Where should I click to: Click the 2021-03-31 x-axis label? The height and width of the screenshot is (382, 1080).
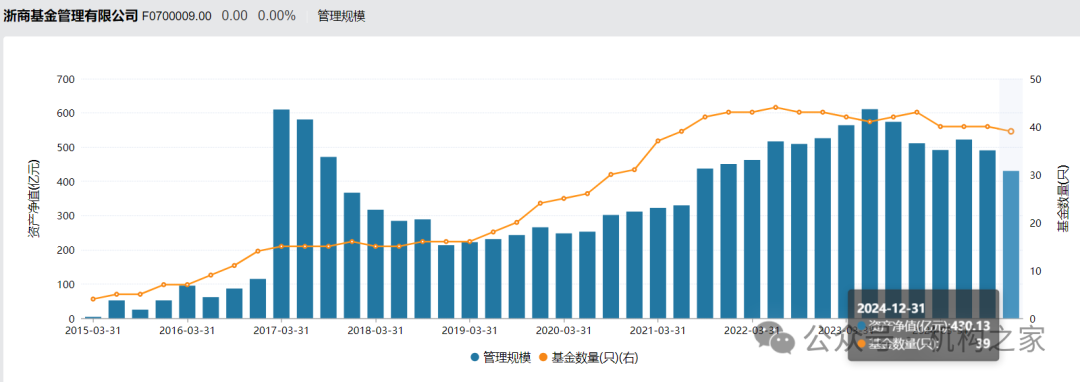click(658, 330)
